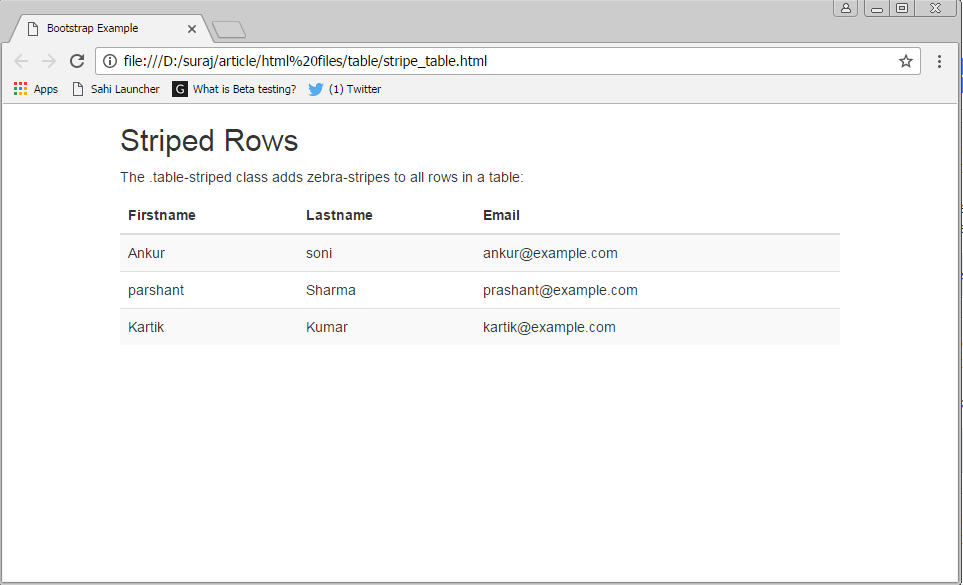Click the 'parshant' entry in the table
This screenshot has width=963, height=585.
click(156, 290)
